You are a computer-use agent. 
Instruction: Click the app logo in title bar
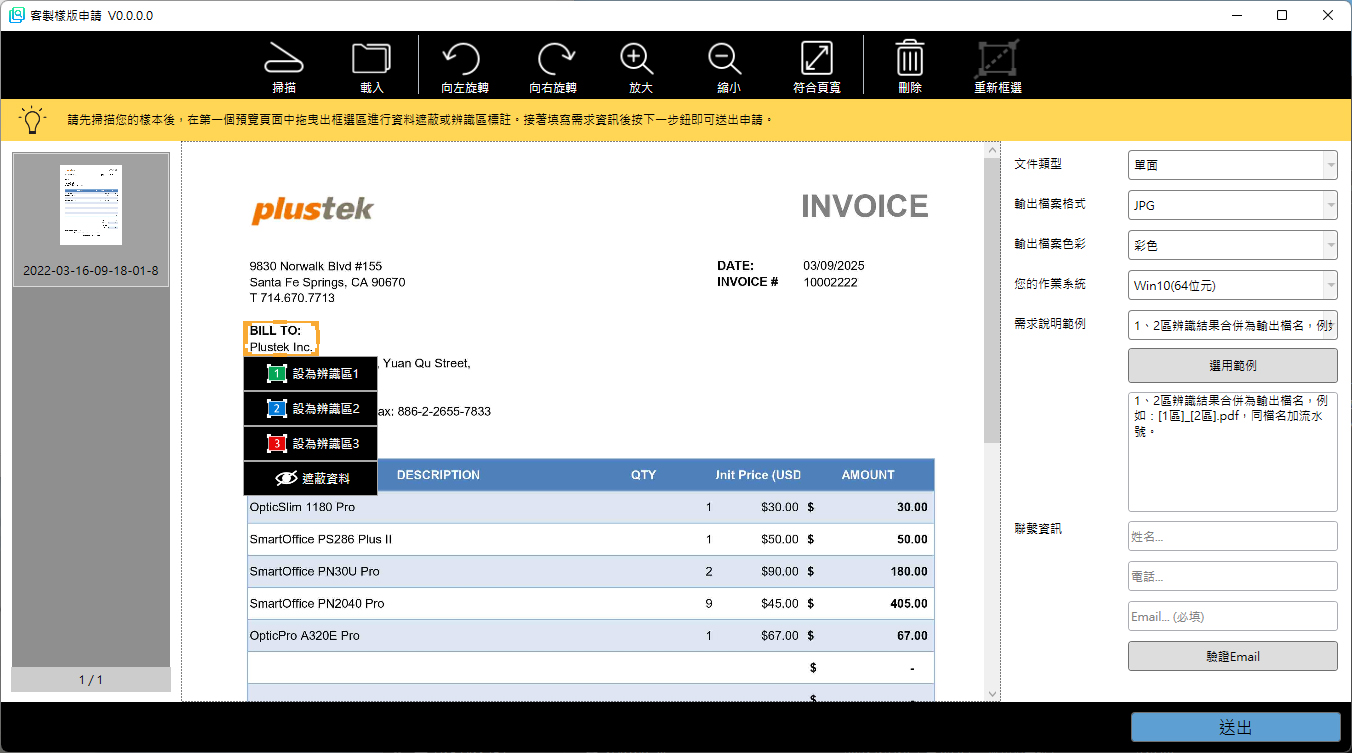(x=17, y=15)
